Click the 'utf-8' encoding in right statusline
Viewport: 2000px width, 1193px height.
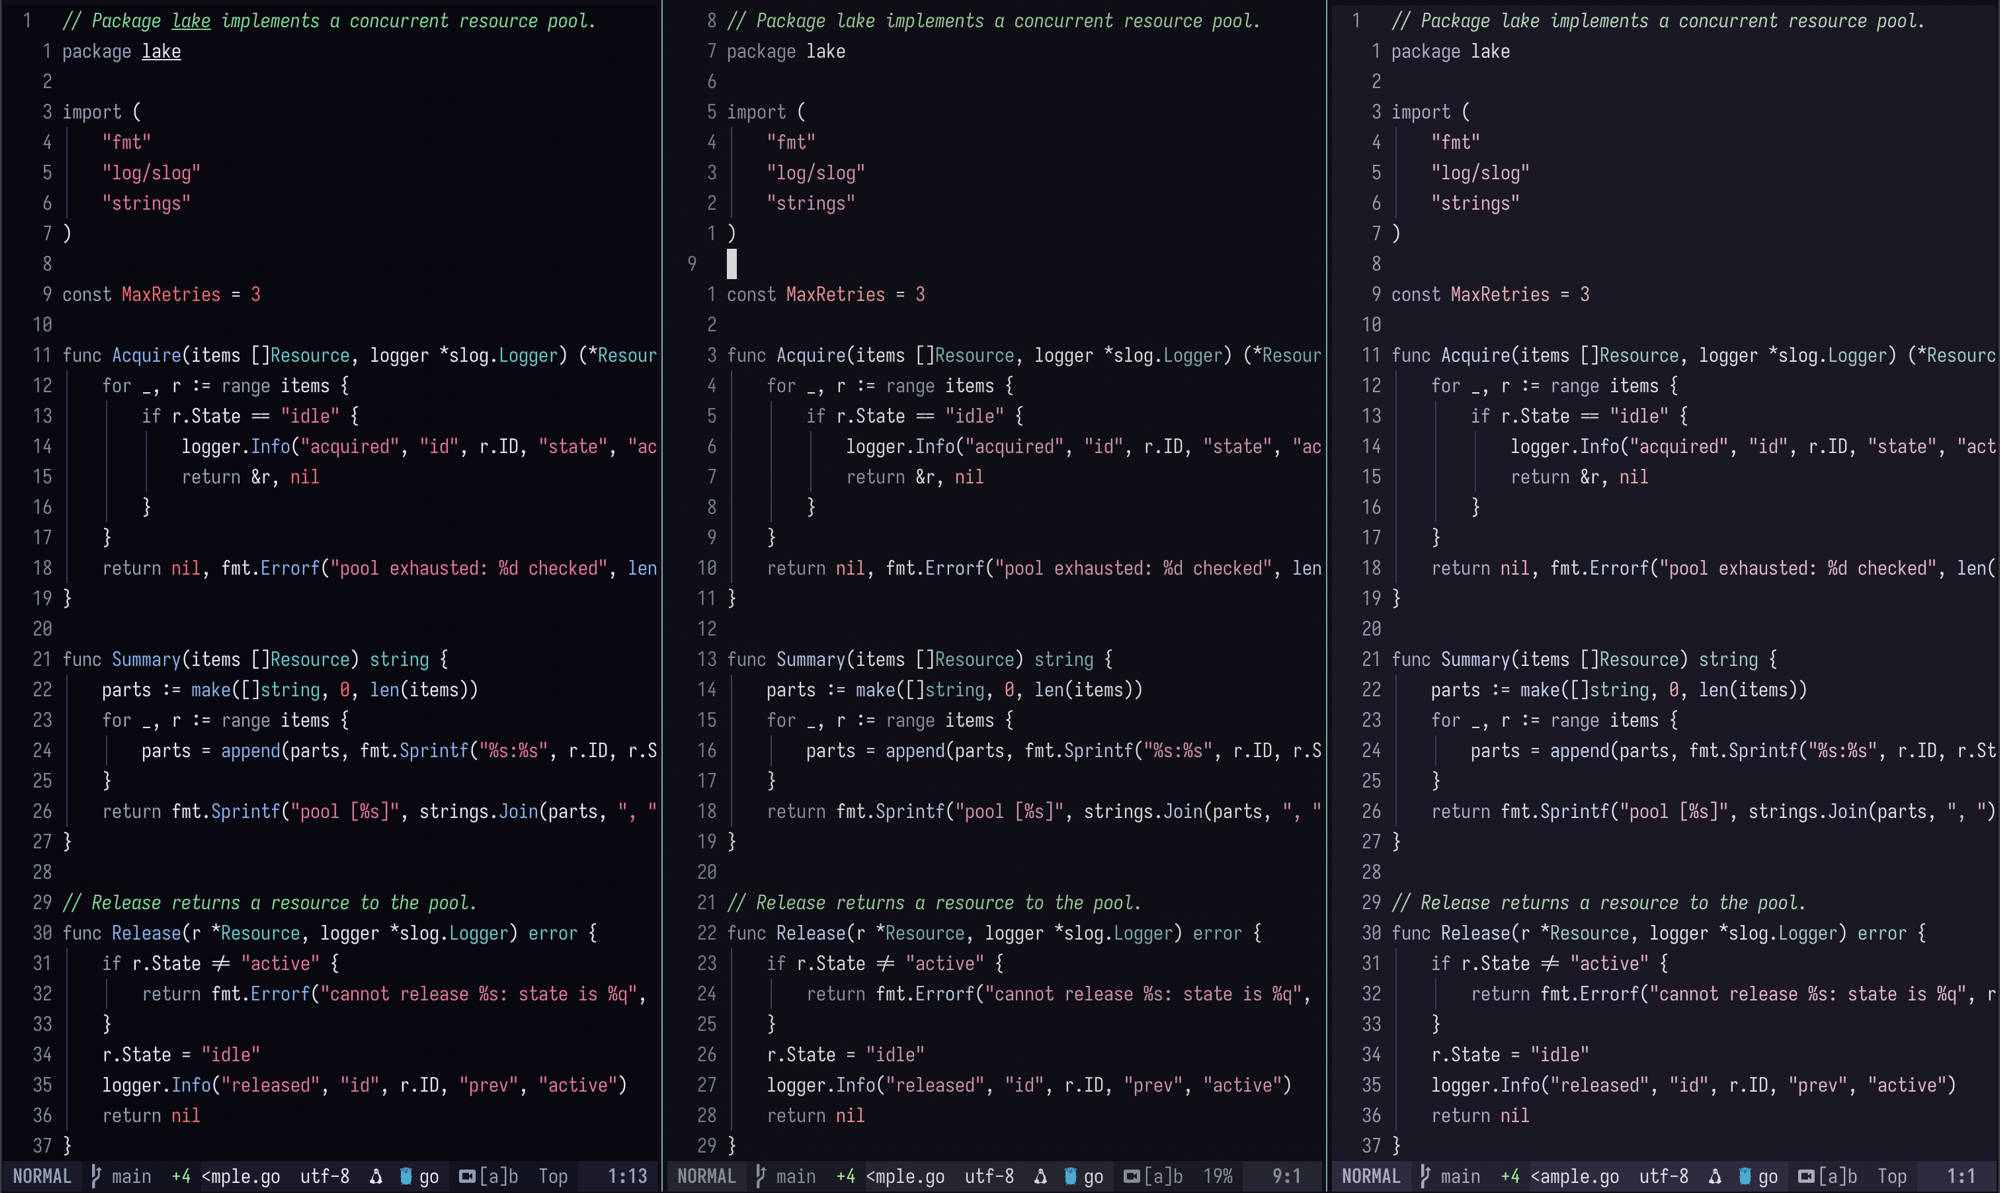tap(1664, 1176)
